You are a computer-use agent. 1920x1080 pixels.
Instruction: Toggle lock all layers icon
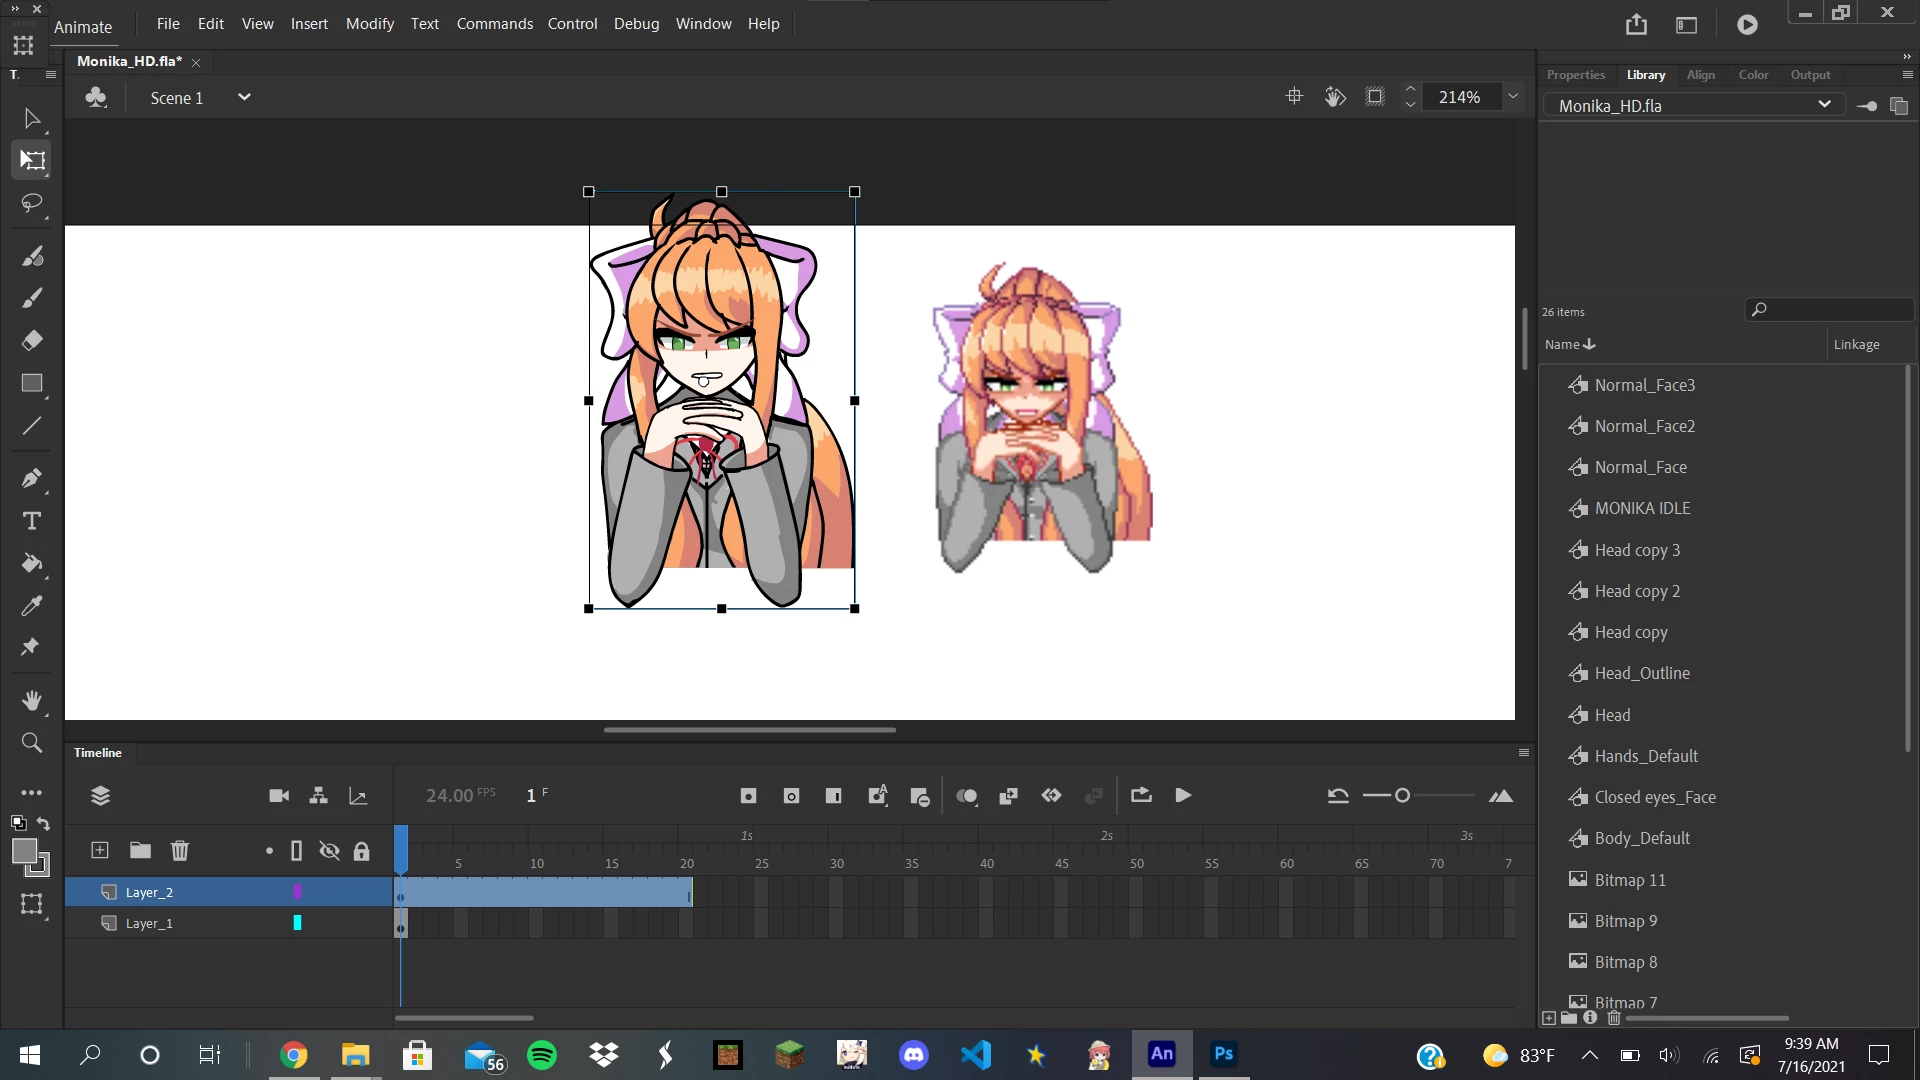tap(361, 851)
